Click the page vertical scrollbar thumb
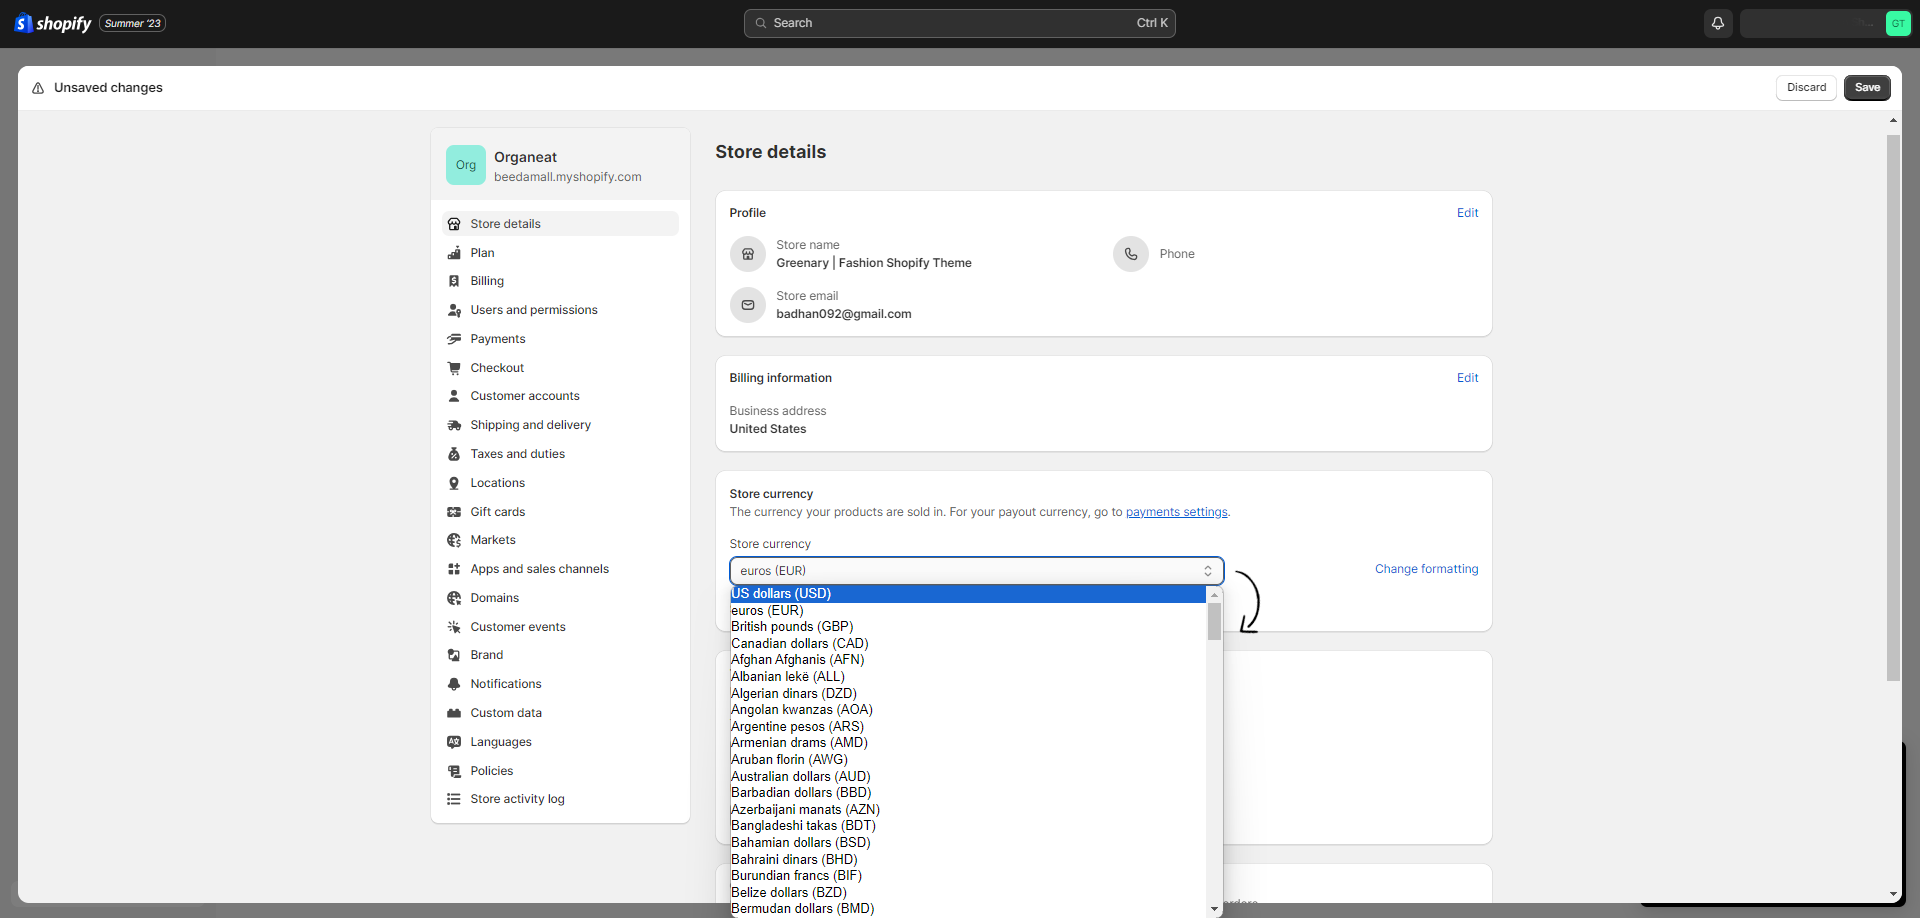Viewport: 1920px width, 918px height. coord(1893,408)
